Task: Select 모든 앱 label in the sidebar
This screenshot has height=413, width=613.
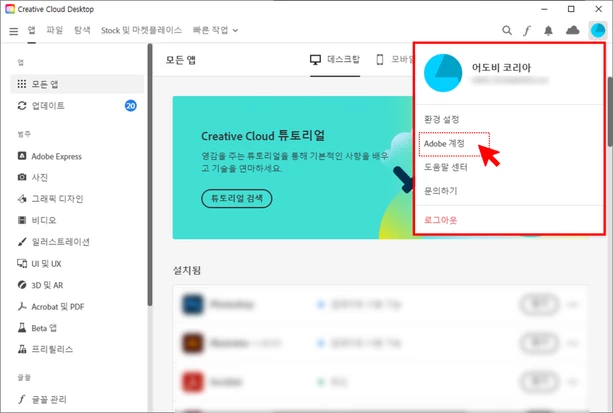Action: [45, 84]
